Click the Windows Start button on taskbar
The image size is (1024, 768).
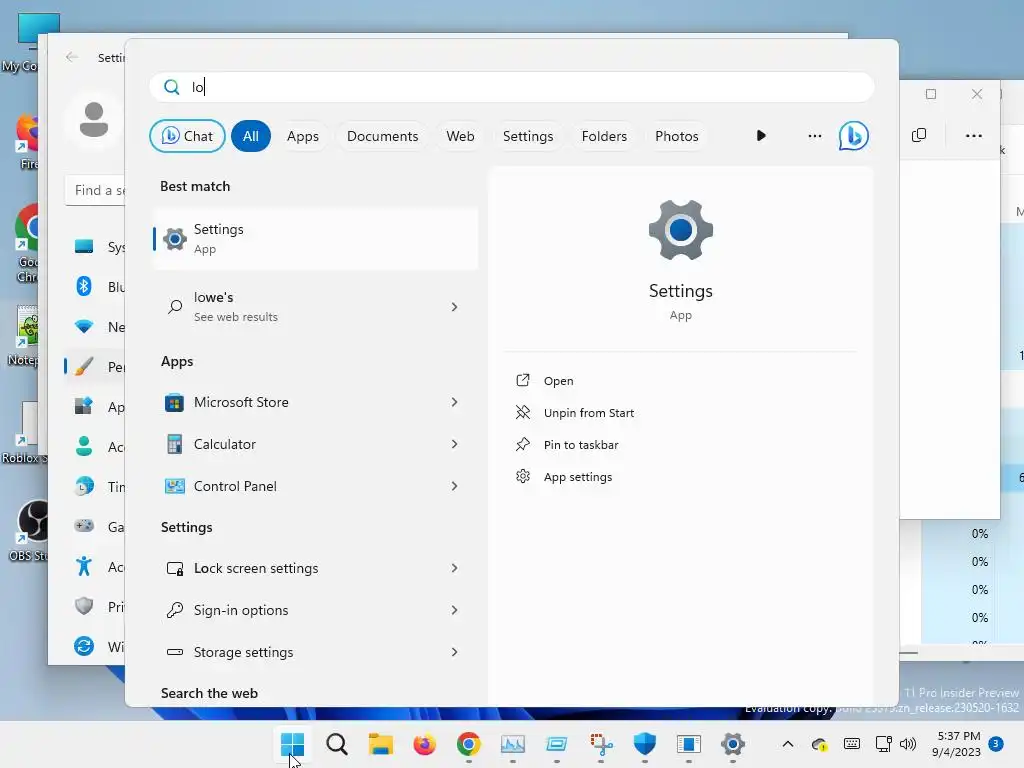click(x=293, y=744)
